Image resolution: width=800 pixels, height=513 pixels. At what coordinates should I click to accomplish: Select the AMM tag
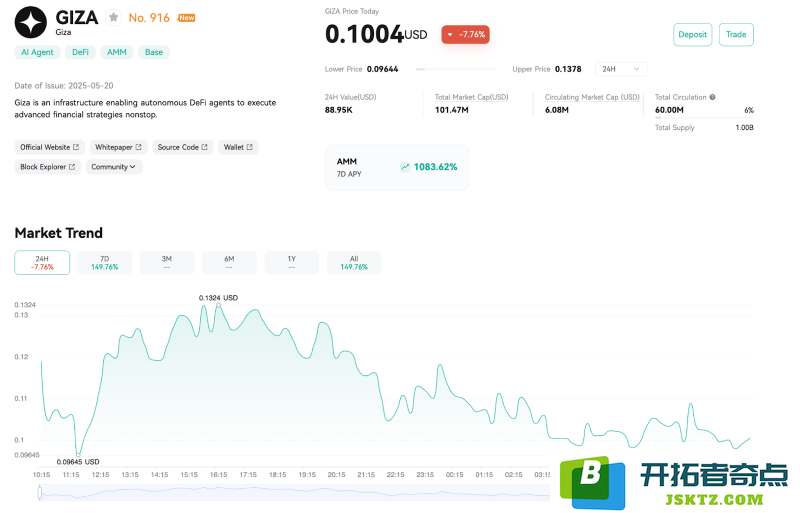coord(117,52)
